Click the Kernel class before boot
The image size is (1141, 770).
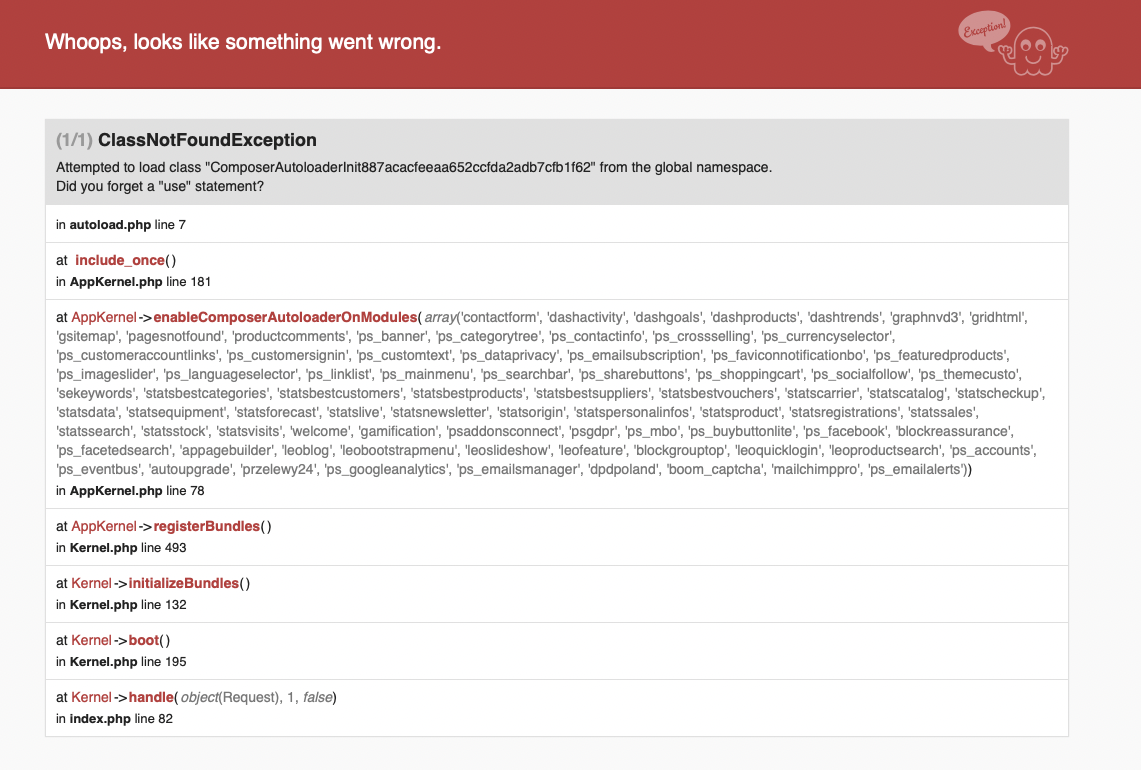tap(92, 640)
